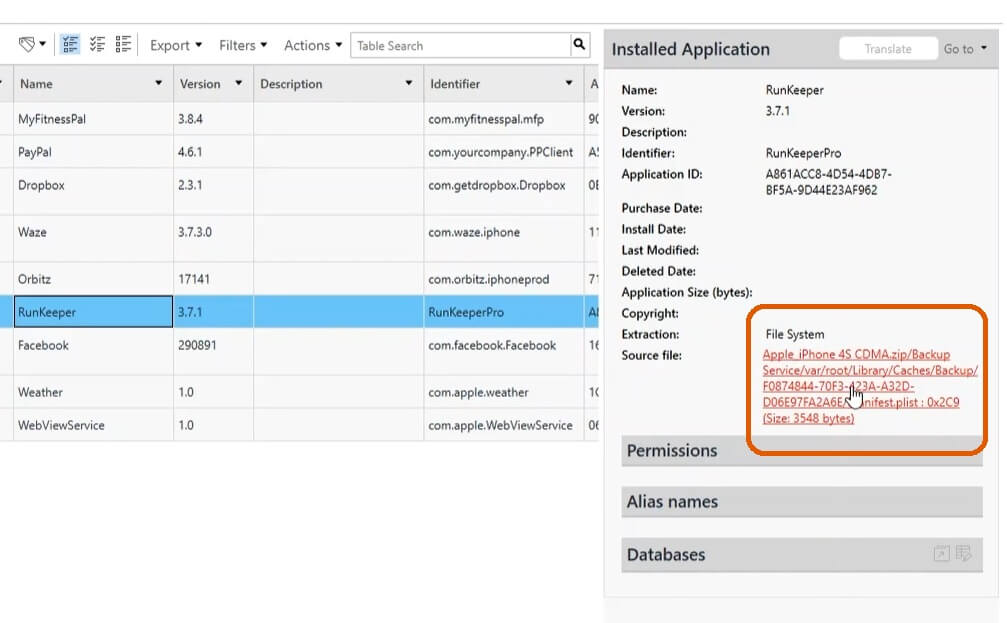Viewport: 1007px width, 623px height.
Task: Open the Version column filter arrow
Action: coord(238,84)
